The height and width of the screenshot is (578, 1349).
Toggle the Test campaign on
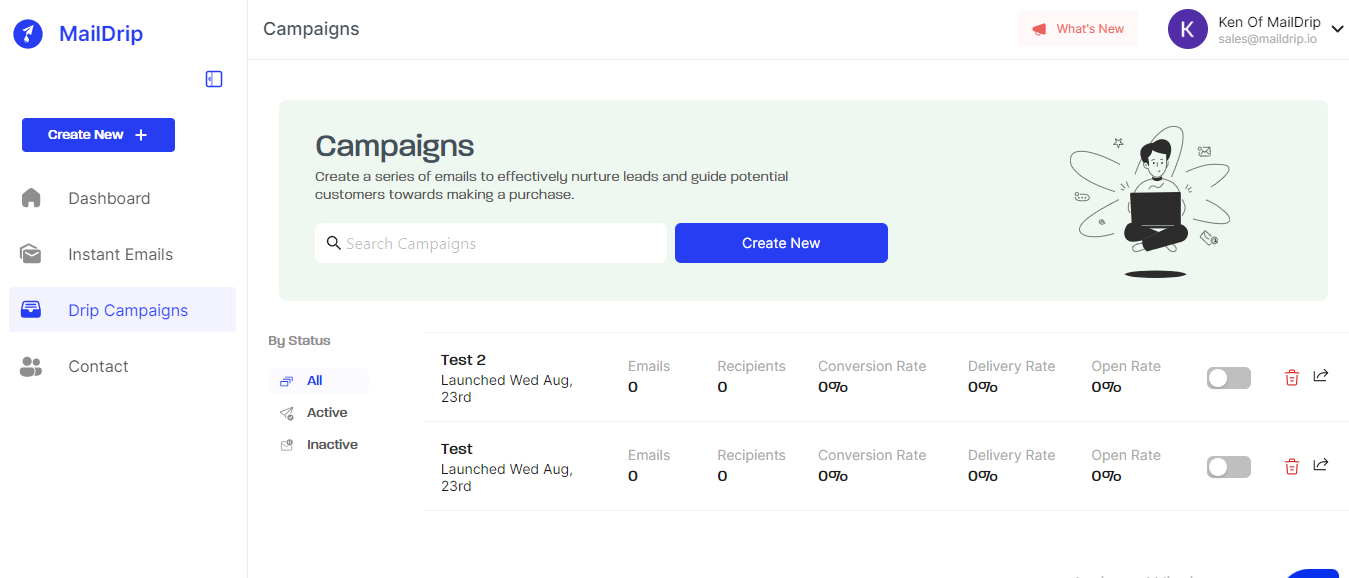coord(1229,467)
